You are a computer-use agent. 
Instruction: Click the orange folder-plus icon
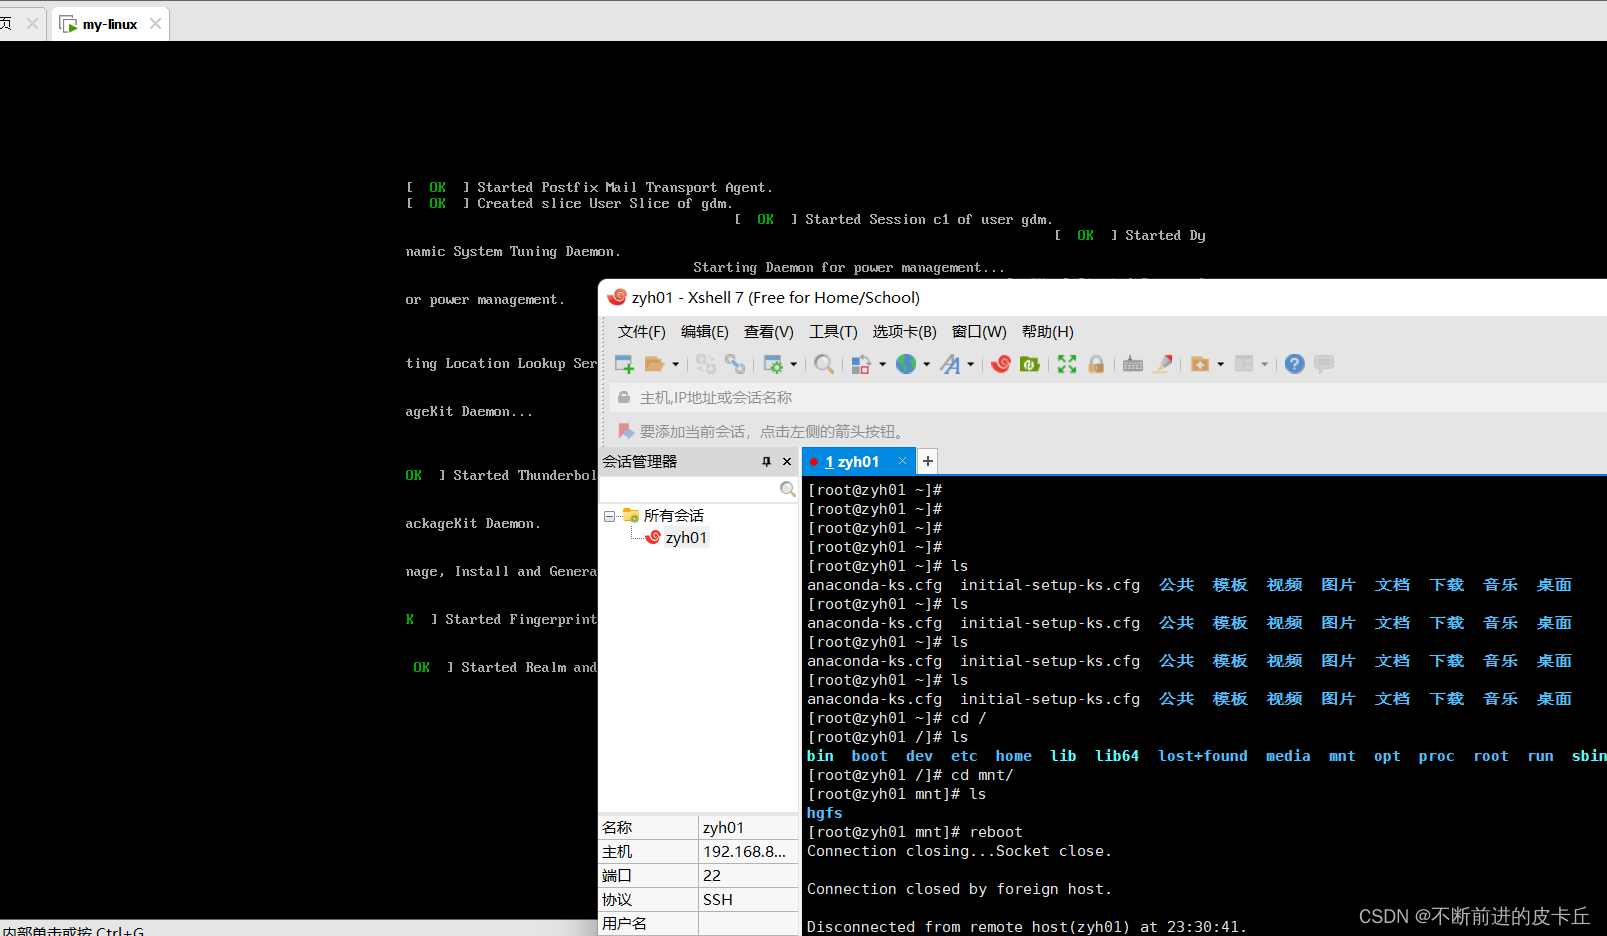pos(1200,364)
